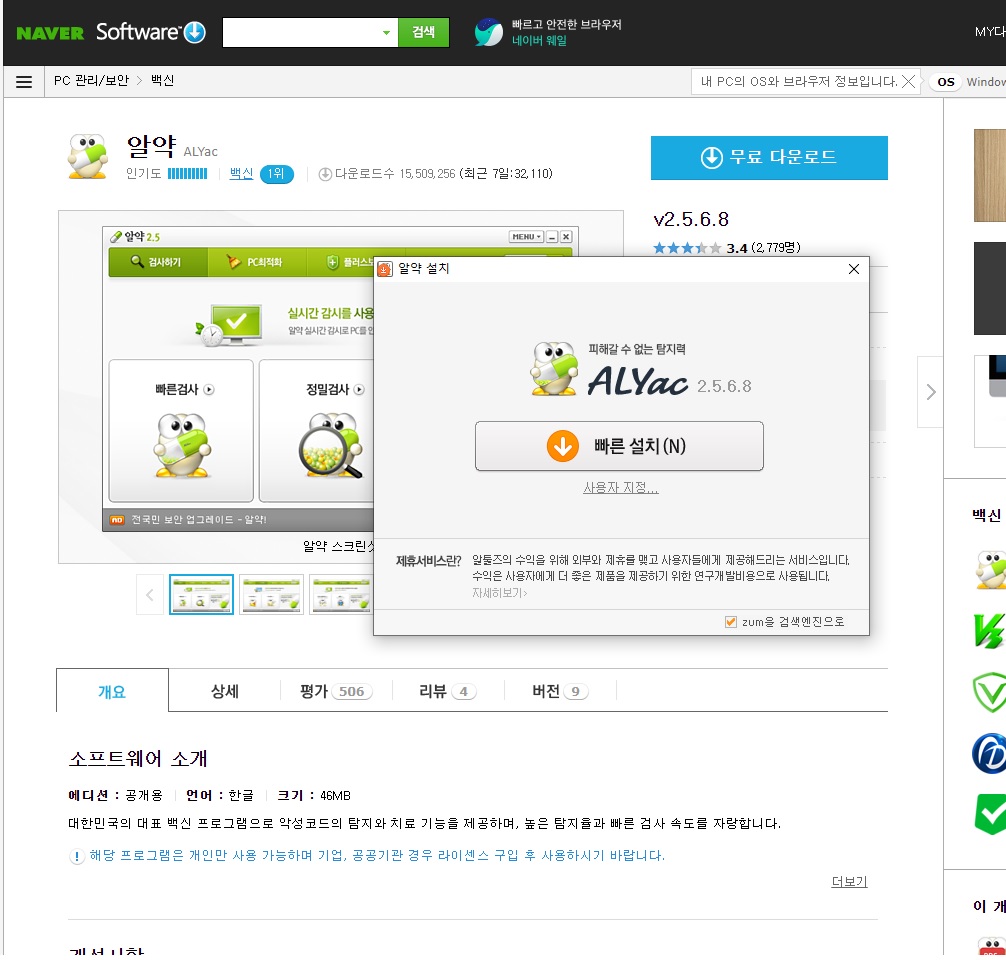
Task: Click the 정밀검사 play arrow in screenshot
Action: pyautogui.click(x=359, y=390)
